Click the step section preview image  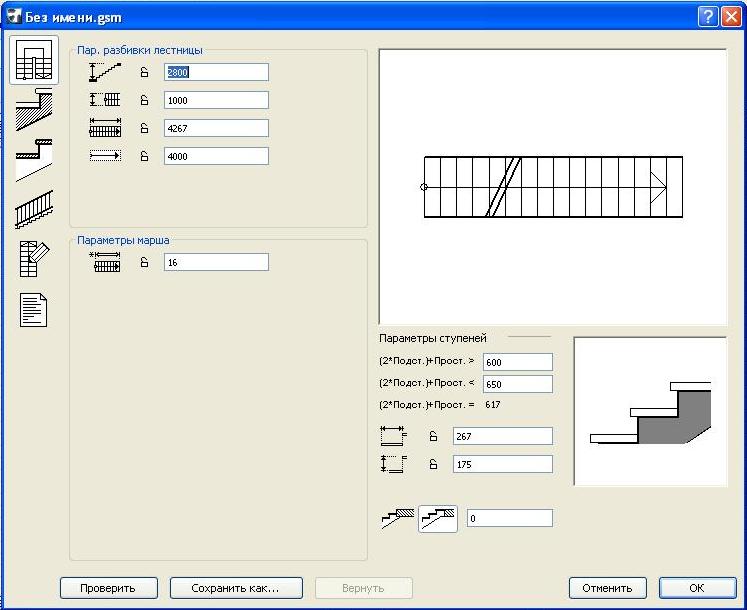pyautogui.click(x=651, y=411)
